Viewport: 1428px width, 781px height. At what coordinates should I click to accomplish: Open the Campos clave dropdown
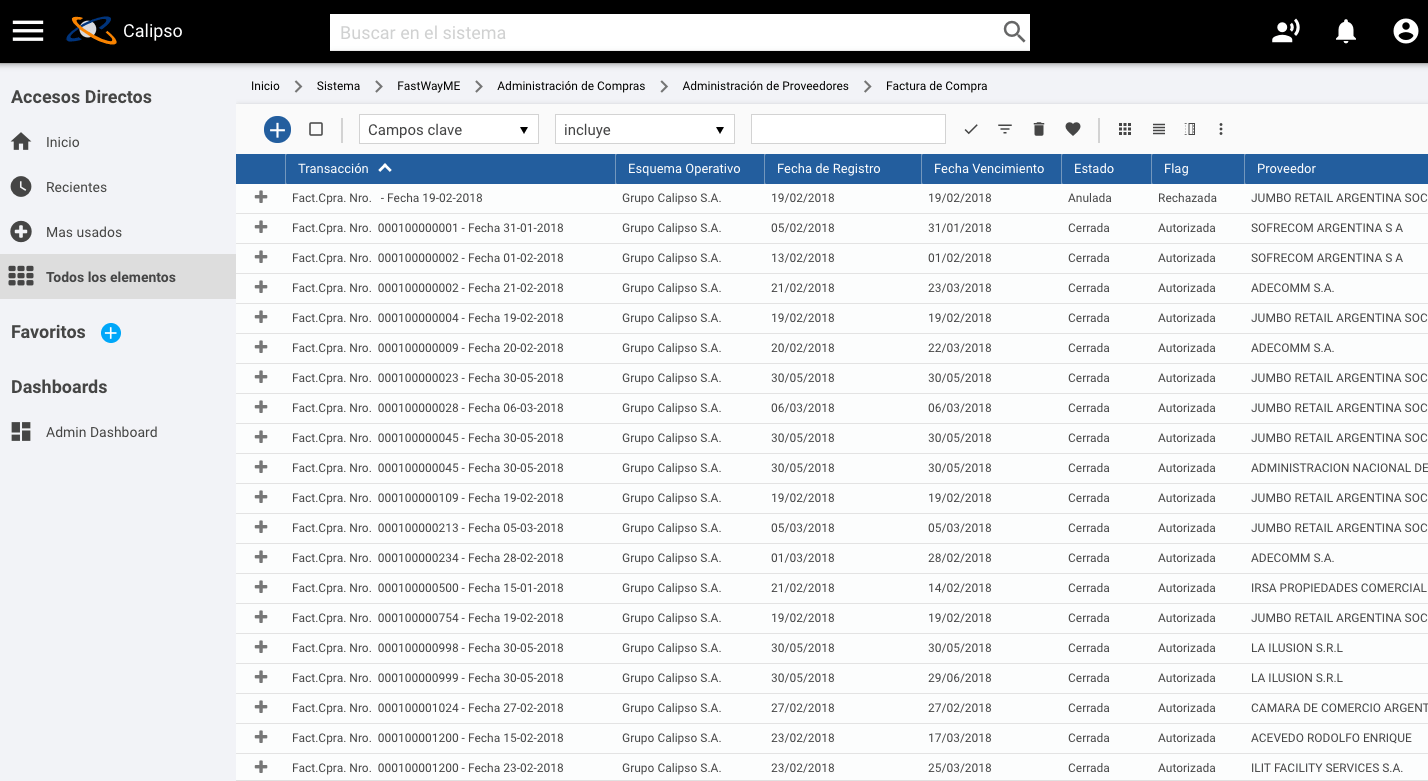point(449,129)
